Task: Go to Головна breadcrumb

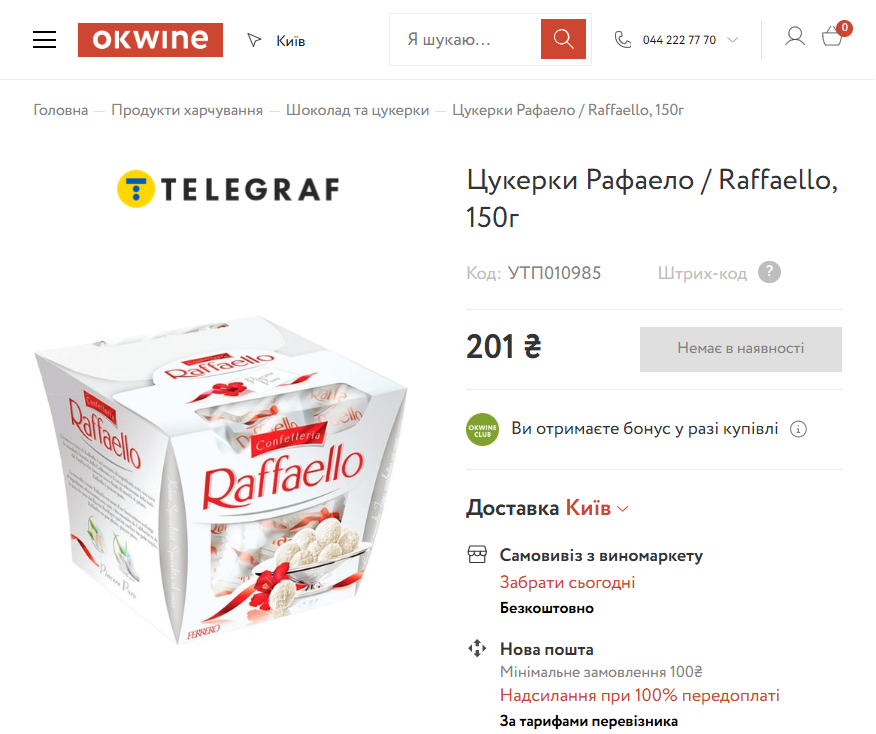Action: [61, 110]
